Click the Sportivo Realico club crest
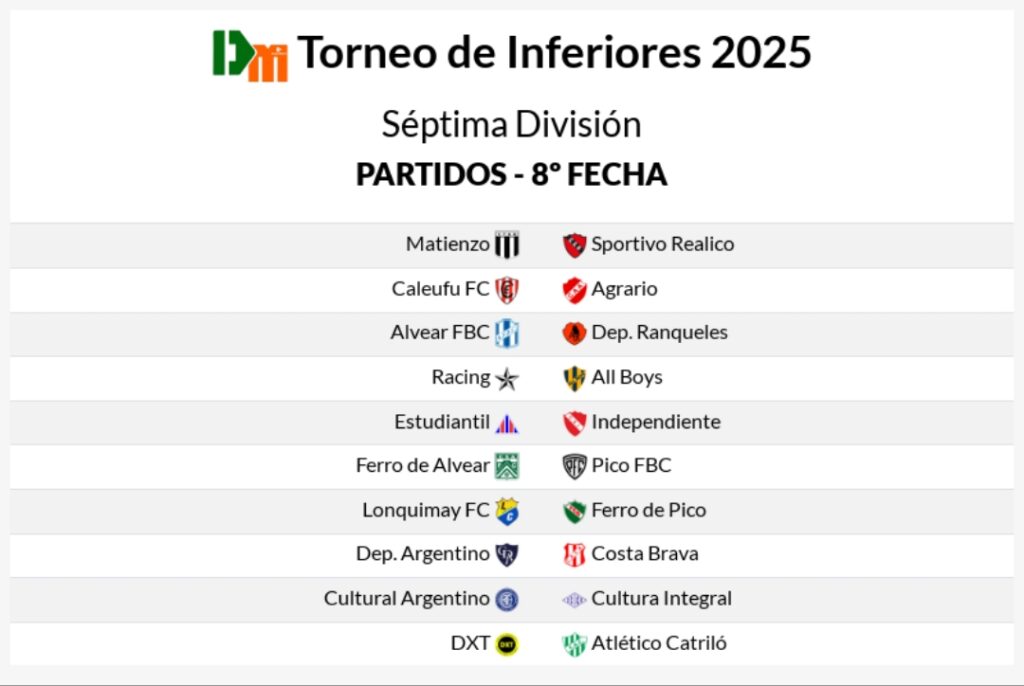 point(574,245)
